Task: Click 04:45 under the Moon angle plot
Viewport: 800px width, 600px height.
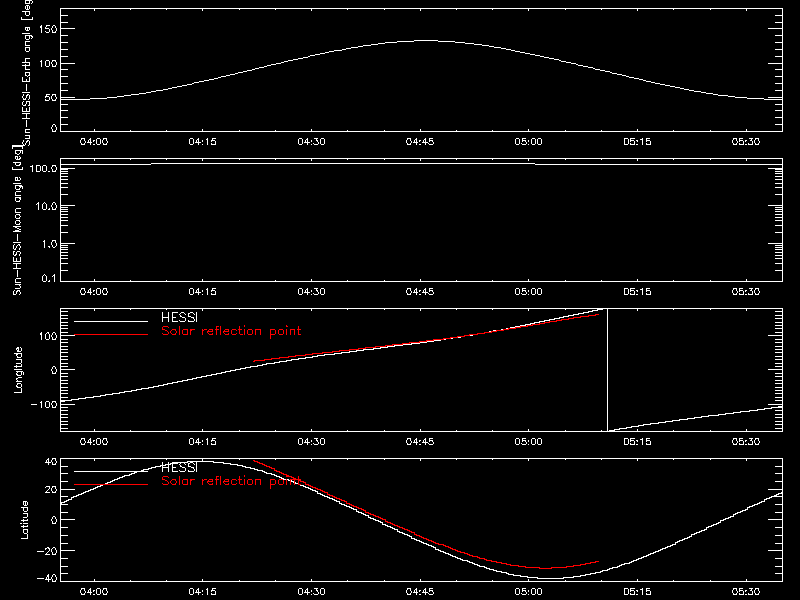Action: [x=420, y=292]
